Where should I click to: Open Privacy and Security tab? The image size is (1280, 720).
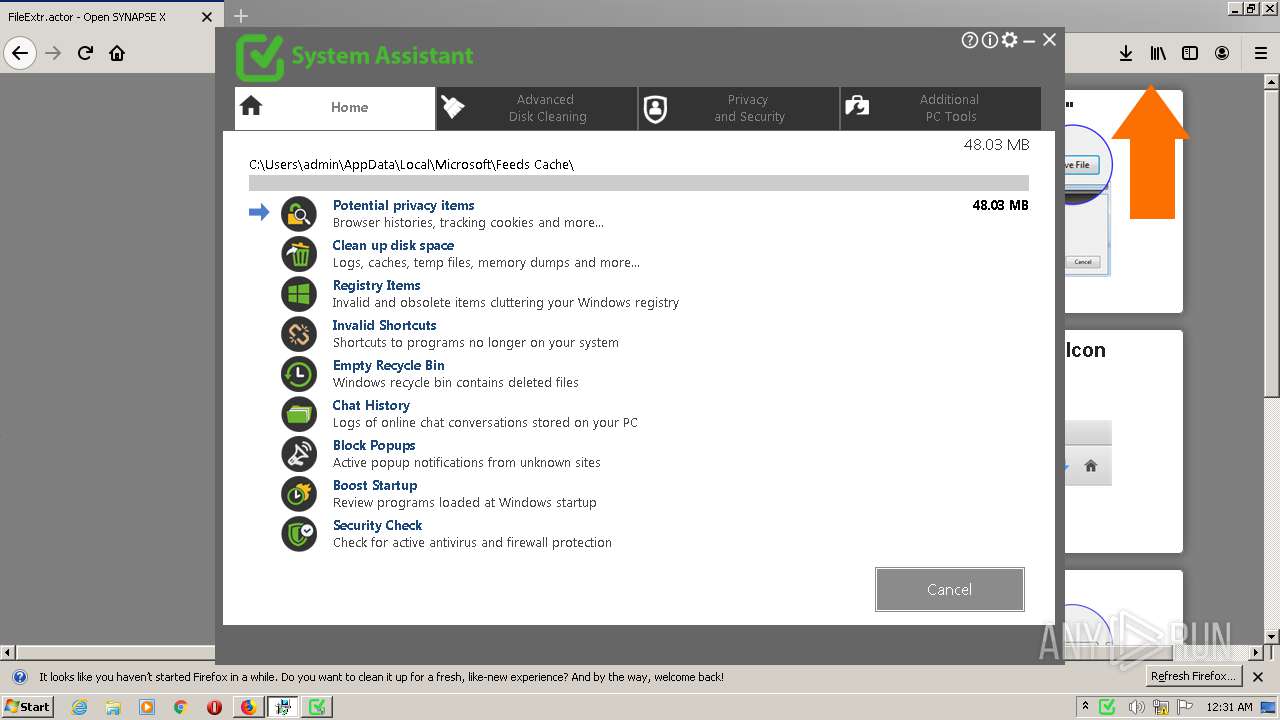coord(739,108)
